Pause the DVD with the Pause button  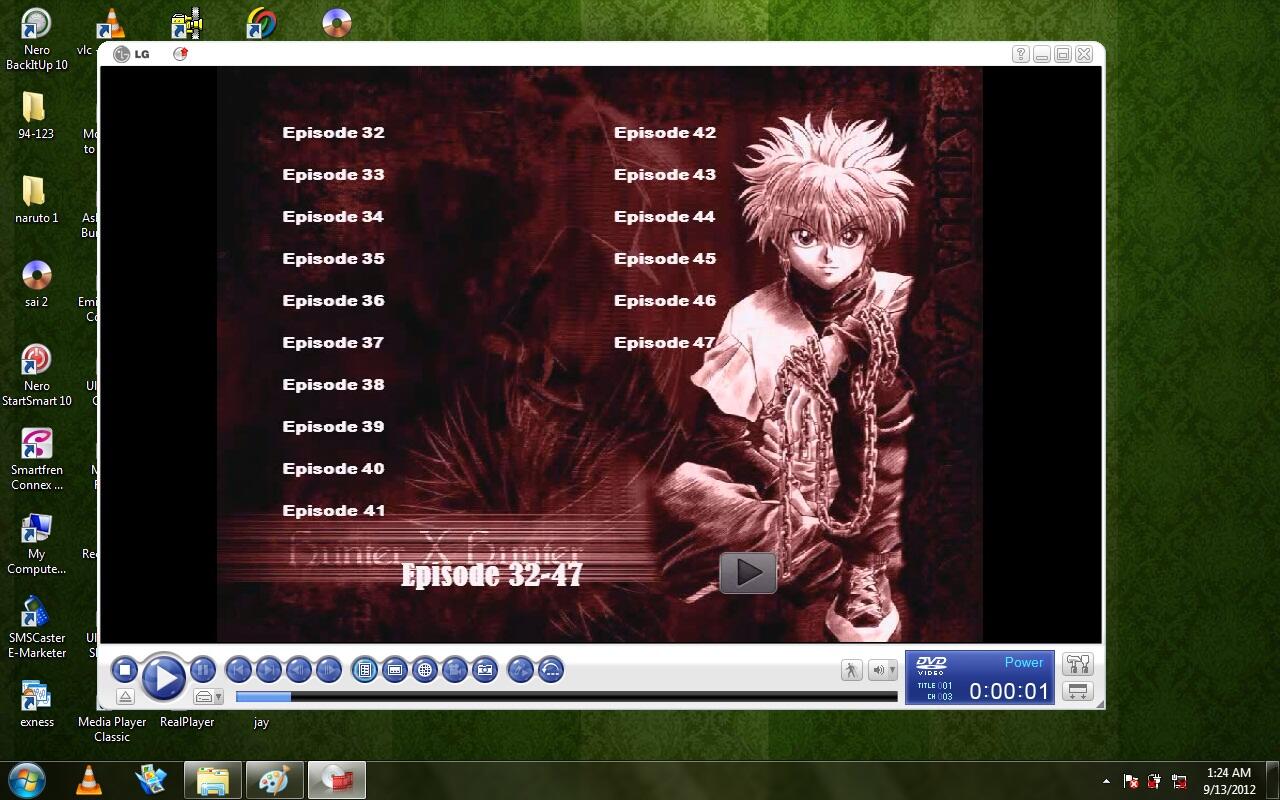coord(202,670)
